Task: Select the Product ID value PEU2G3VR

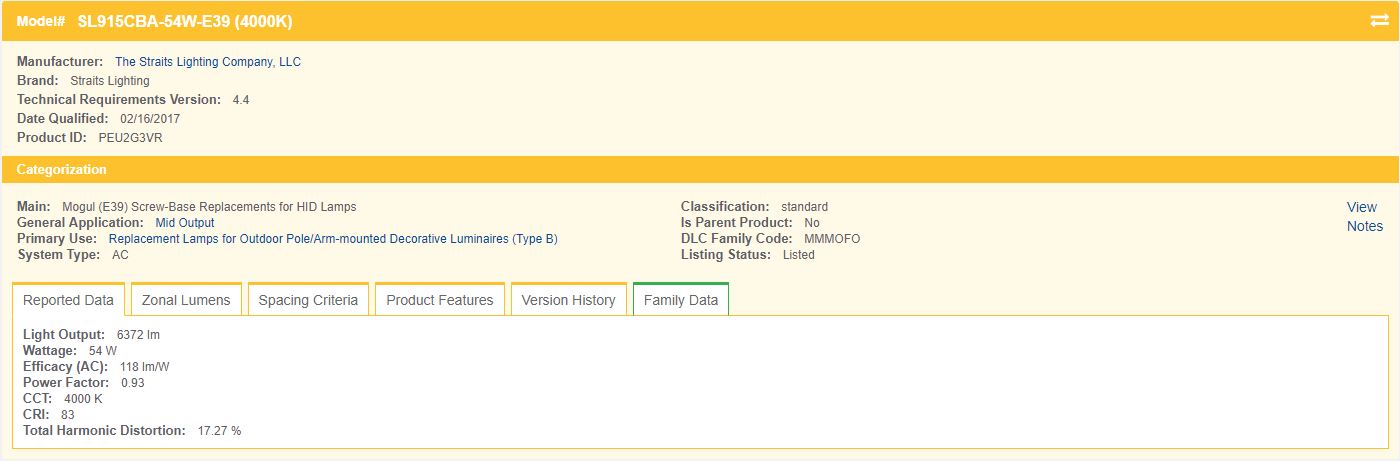Action: [130, 138]
